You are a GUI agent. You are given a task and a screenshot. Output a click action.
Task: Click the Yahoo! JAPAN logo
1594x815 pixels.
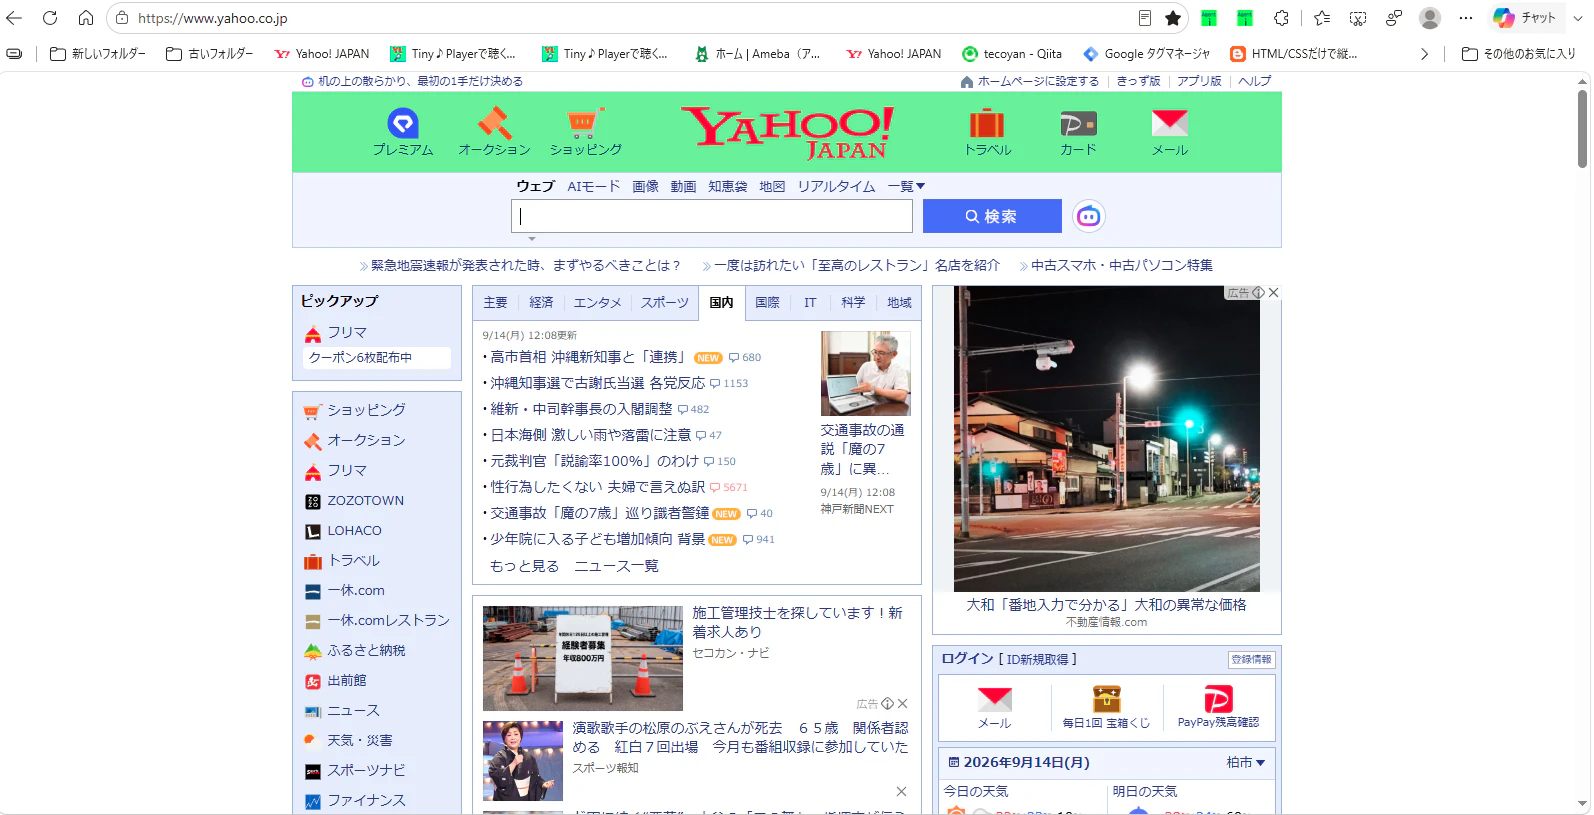(787, 132)
